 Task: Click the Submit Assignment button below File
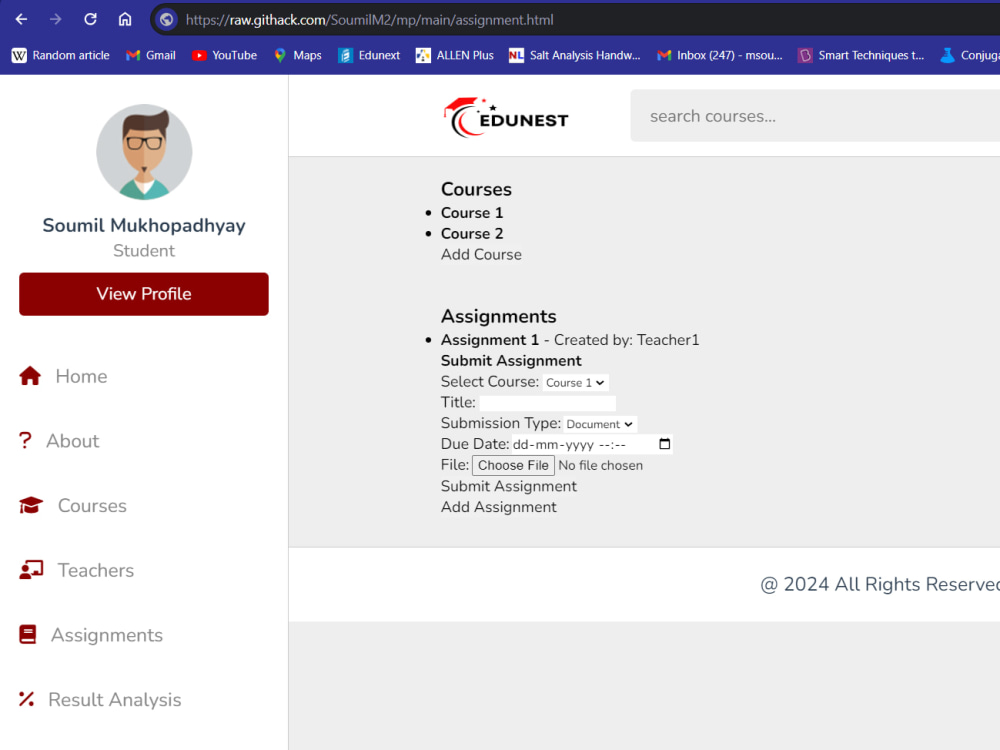(509, 487)
